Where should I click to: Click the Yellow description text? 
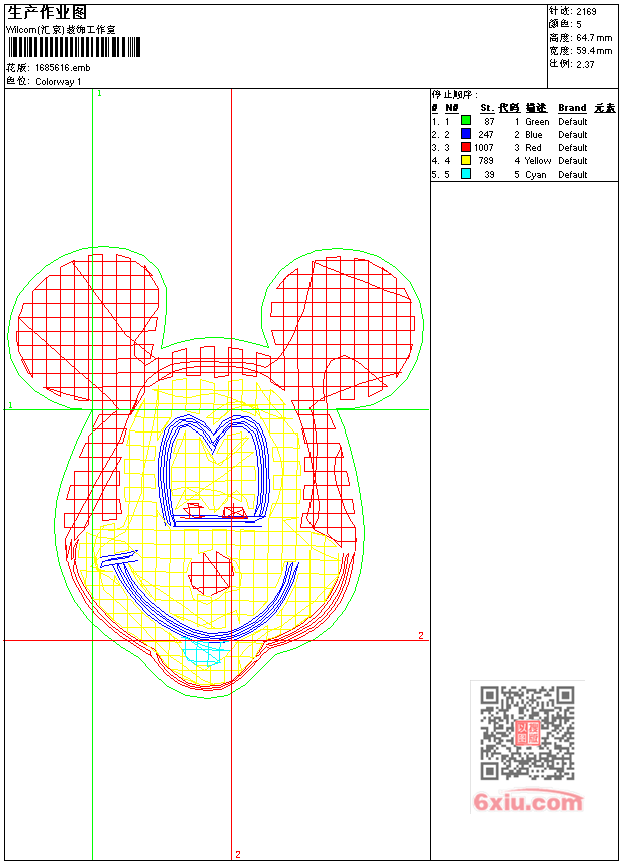tap(538, 161)
